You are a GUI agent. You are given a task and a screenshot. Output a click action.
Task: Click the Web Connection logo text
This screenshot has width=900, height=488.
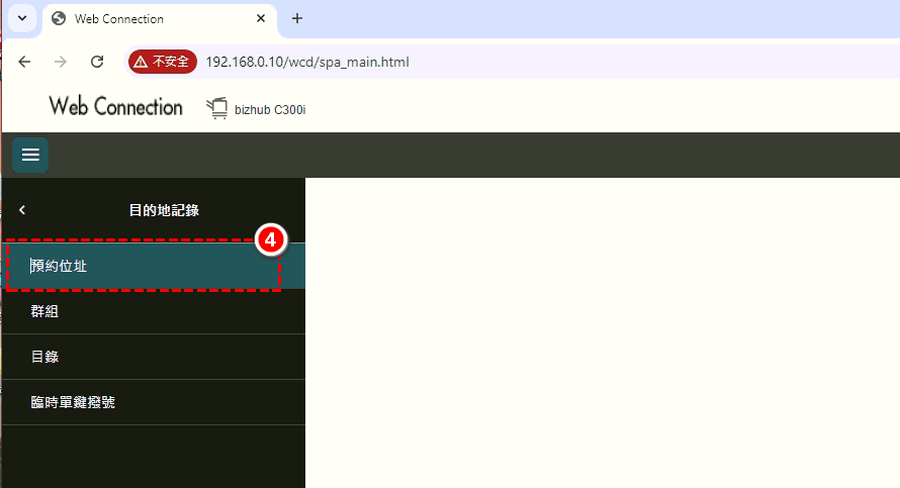pos(115,107)
